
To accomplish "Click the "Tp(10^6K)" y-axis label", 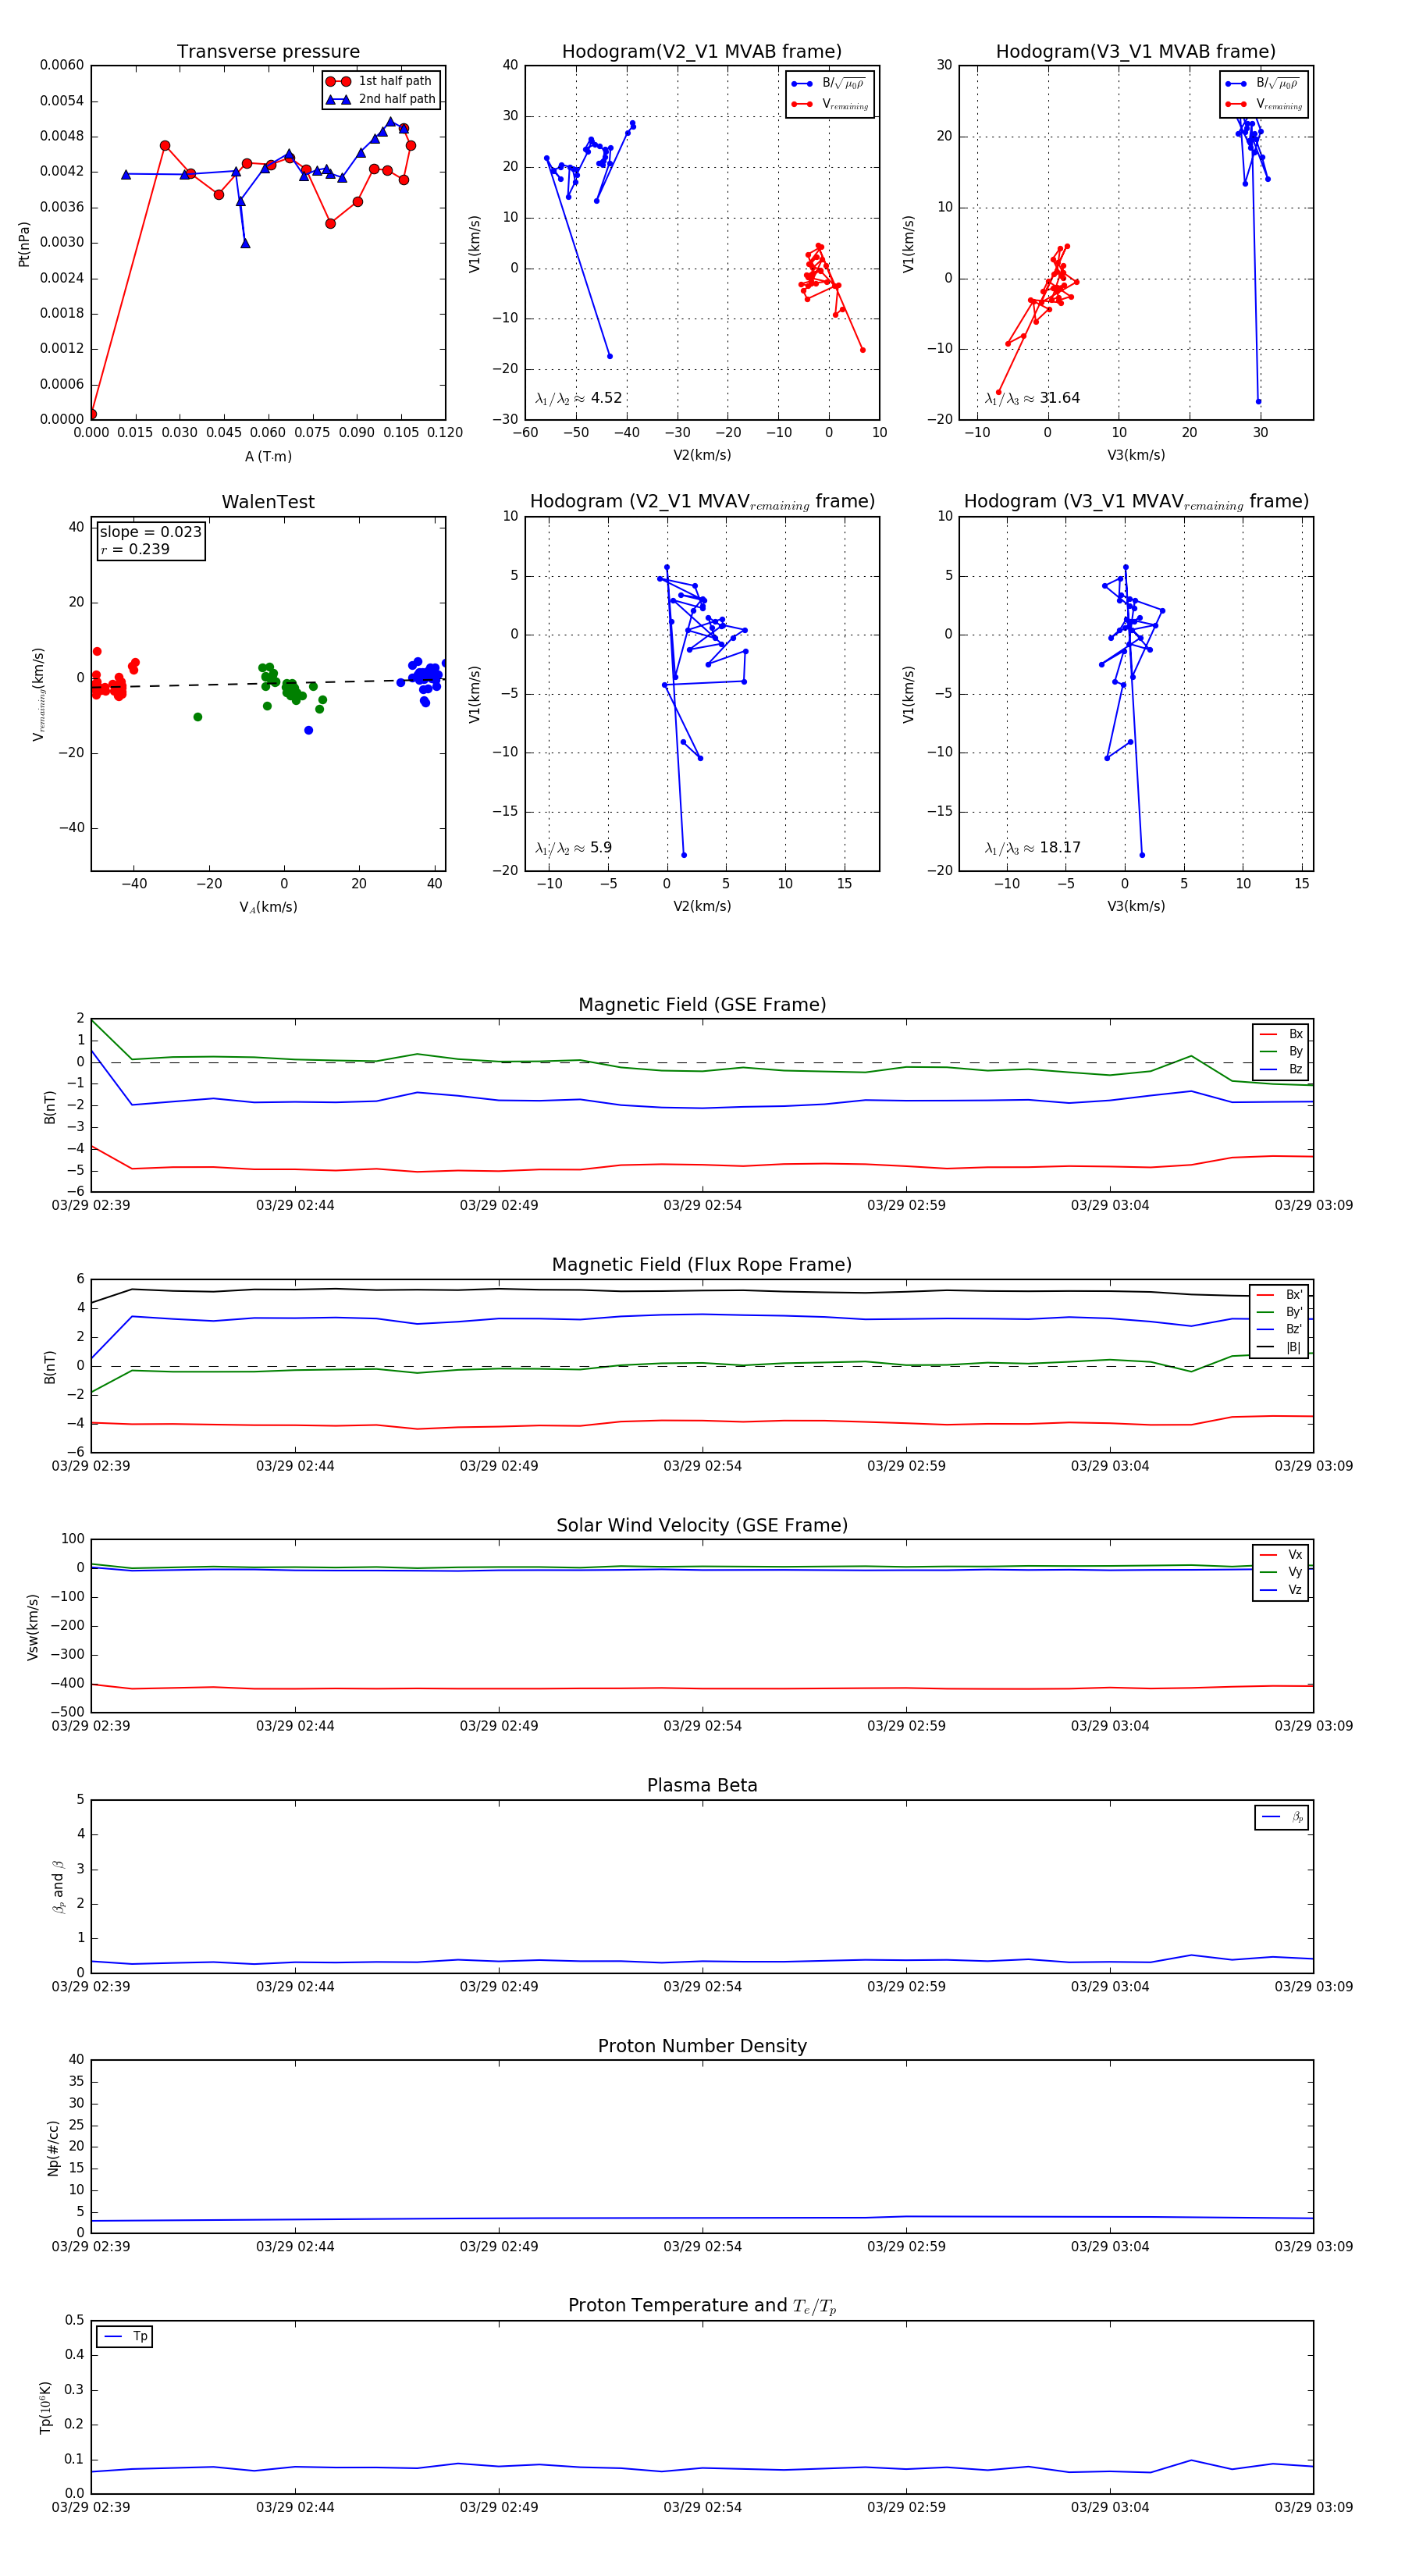I will pos(45,2408).
